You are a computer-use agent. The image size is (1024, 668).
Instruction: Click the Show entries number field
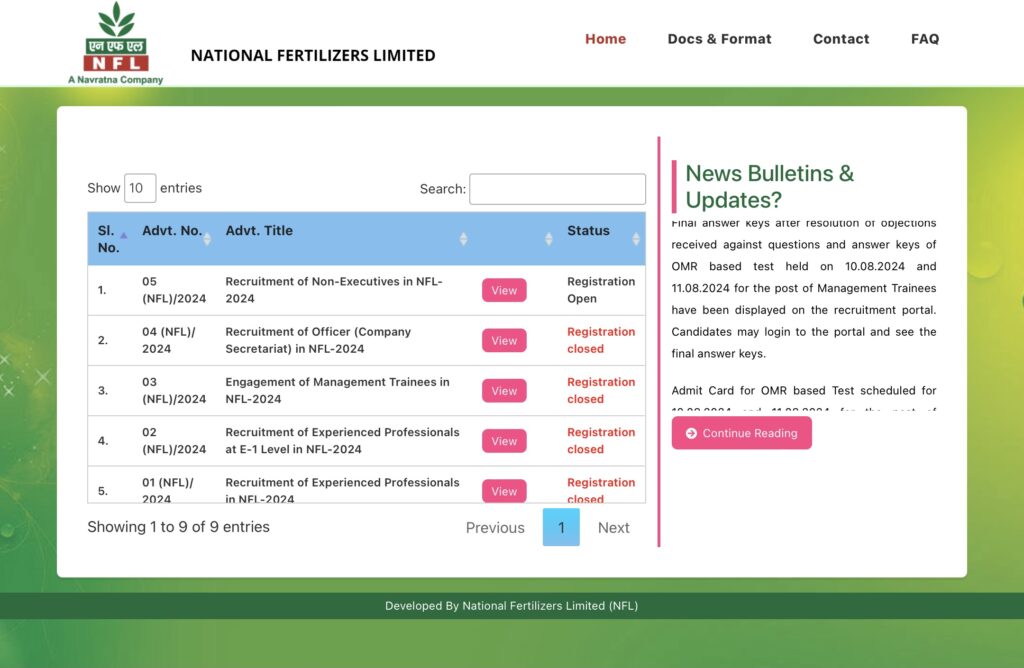click(140, 188)
